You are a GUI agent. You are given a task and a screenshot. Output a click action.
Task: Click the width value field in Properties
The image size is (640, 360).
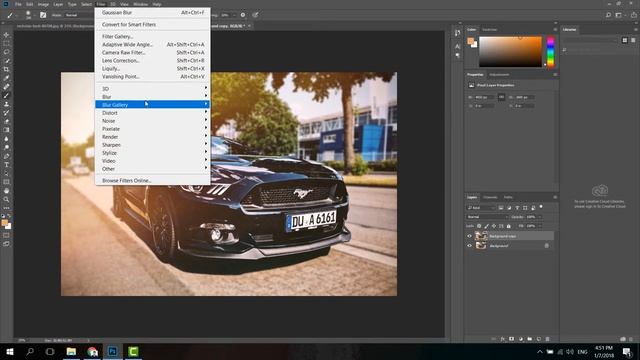(x=483, y=97)
